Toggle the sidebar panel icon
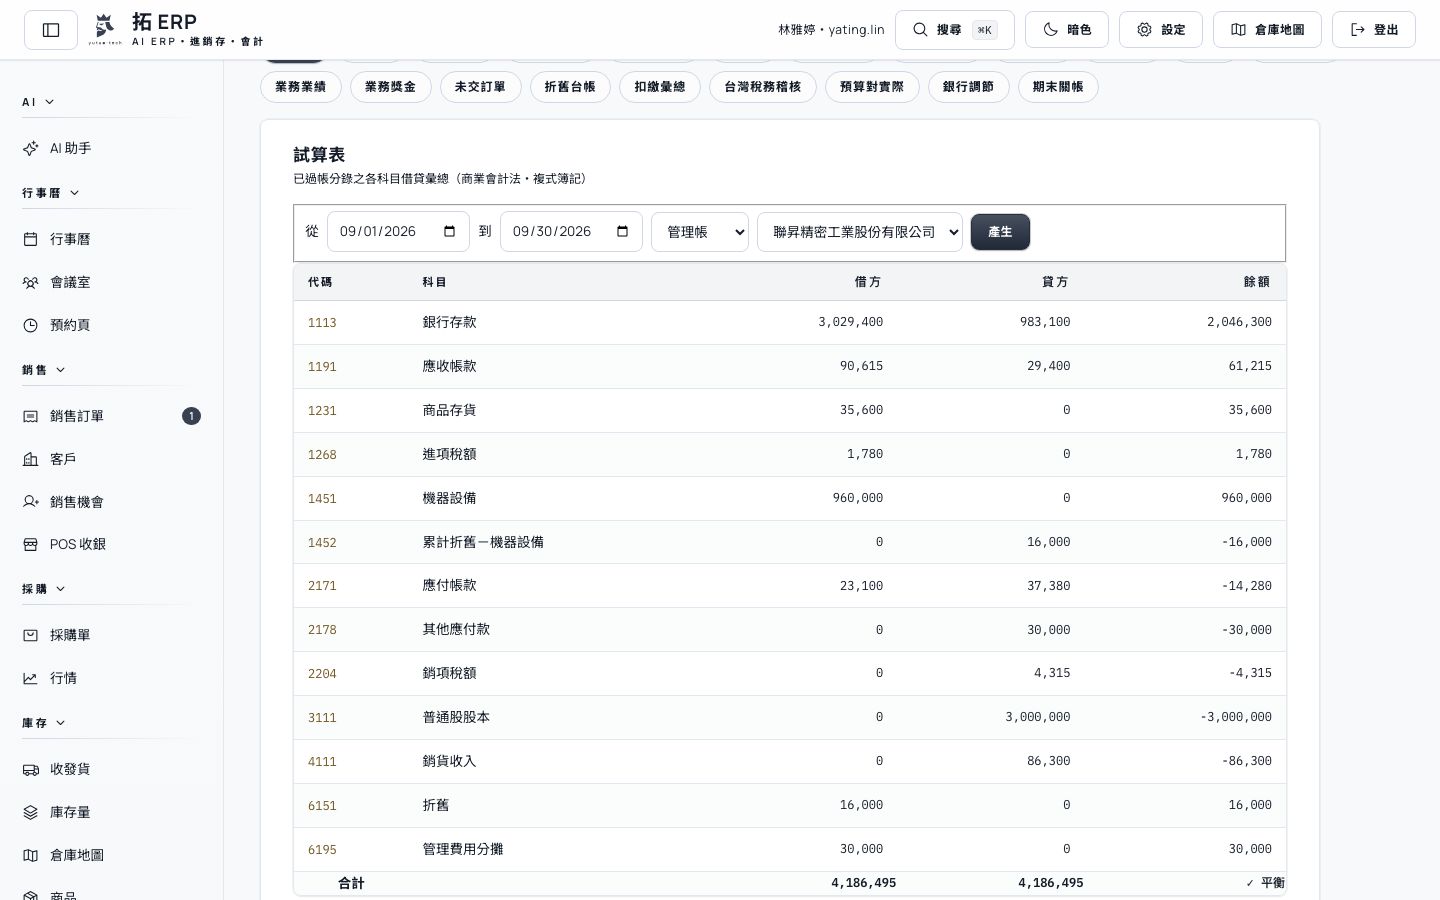The width and height of the screenshot is (1440, 900). pos(51,30)
